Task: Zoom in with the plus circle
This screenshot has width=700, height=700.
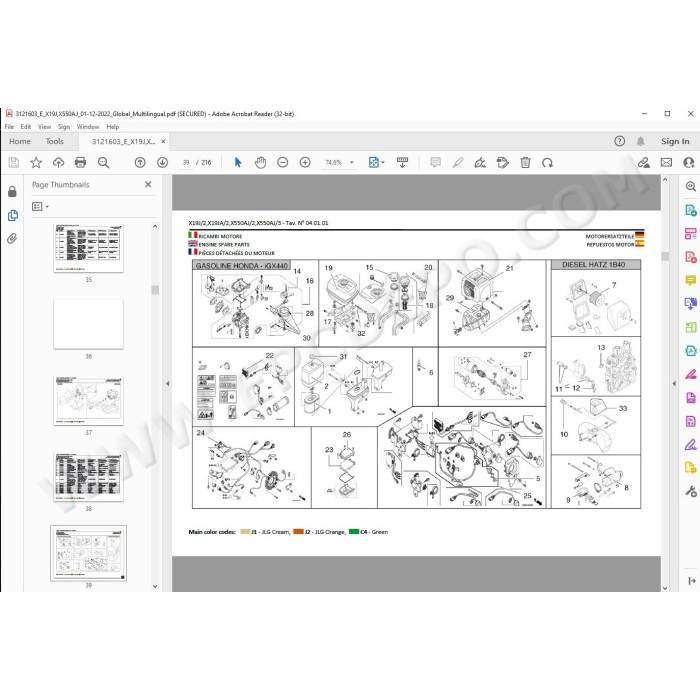Action: click(305, 162)
